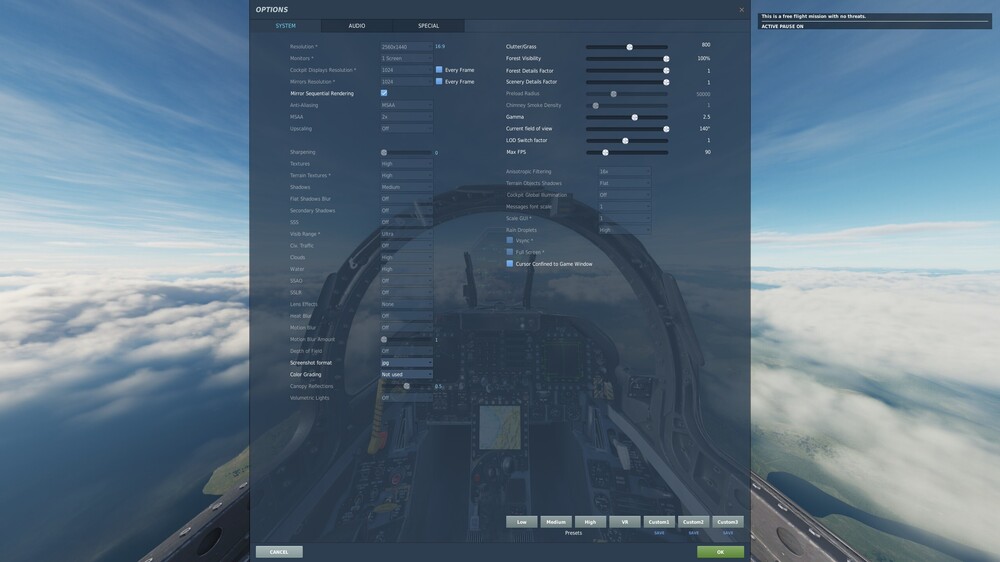Toggle Cursor Confined to Game Window

pos(510,263)
